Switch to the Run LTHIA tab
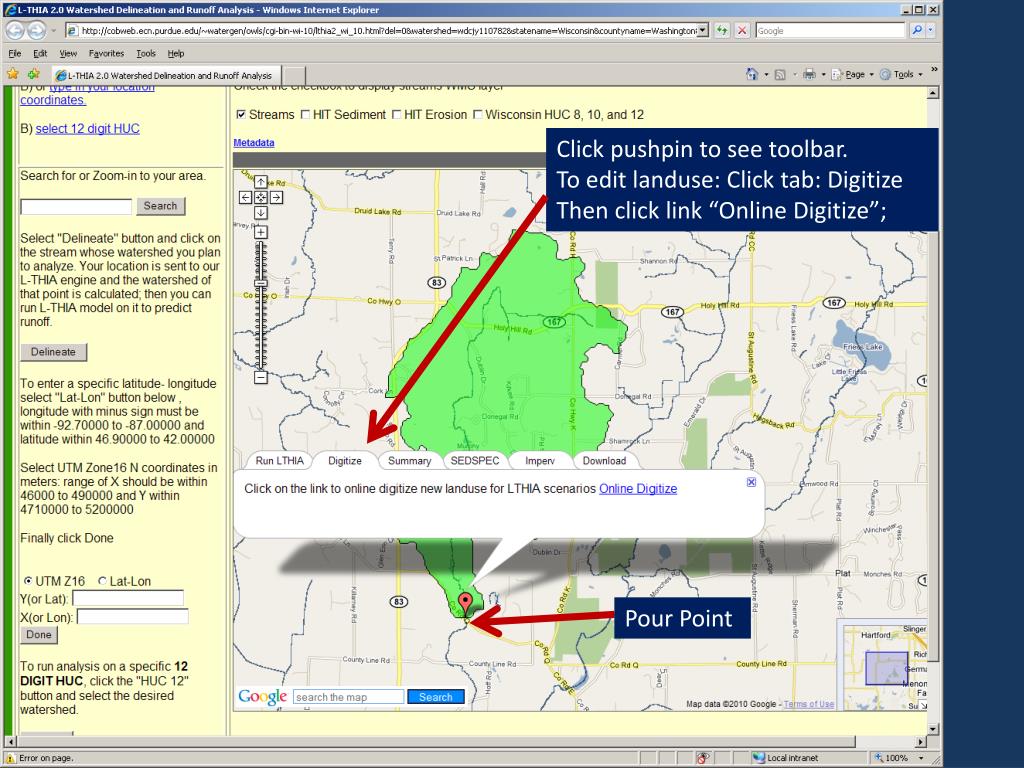Image resolution: width=1024 pixels, height=768 pixels. [280, 460]
